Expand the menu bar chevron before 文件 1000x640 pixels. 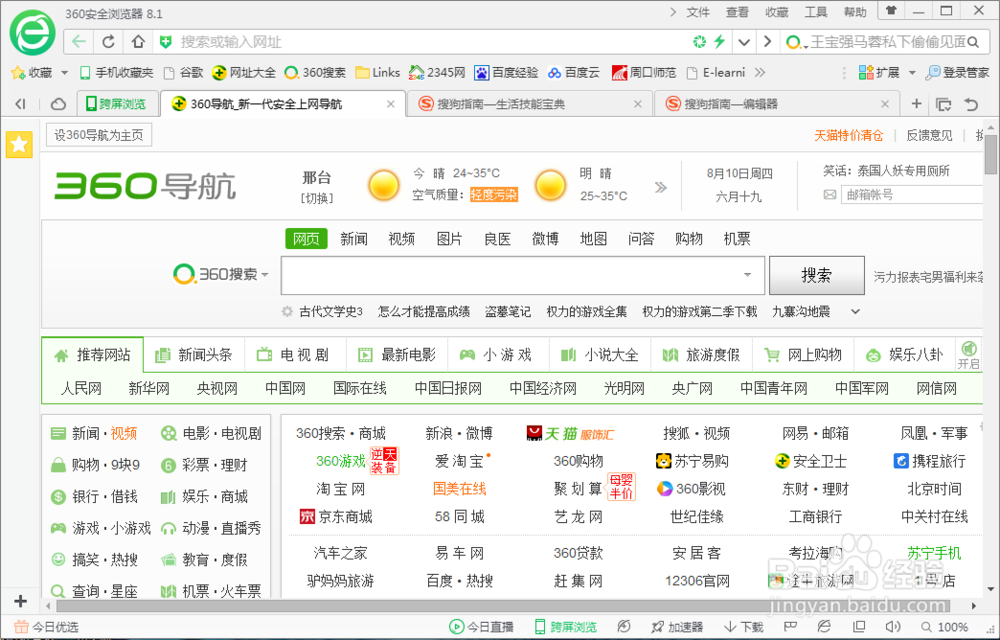(673, 11)
